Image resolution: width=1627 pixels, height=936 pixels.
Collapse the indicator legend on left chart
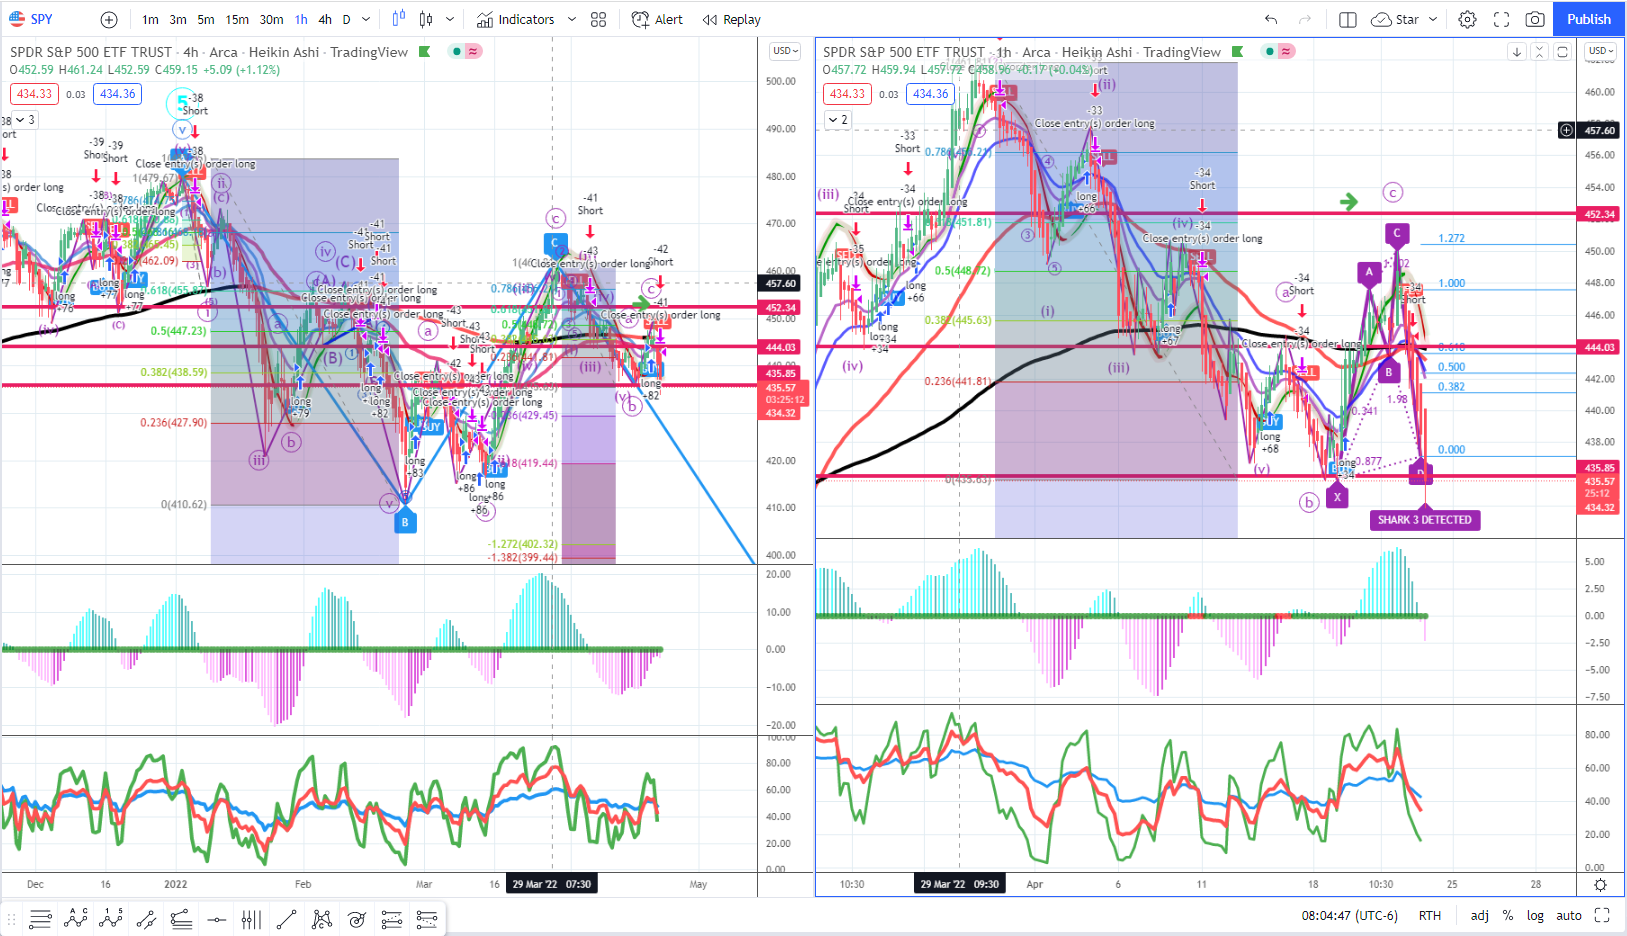[x=26, y=120]
